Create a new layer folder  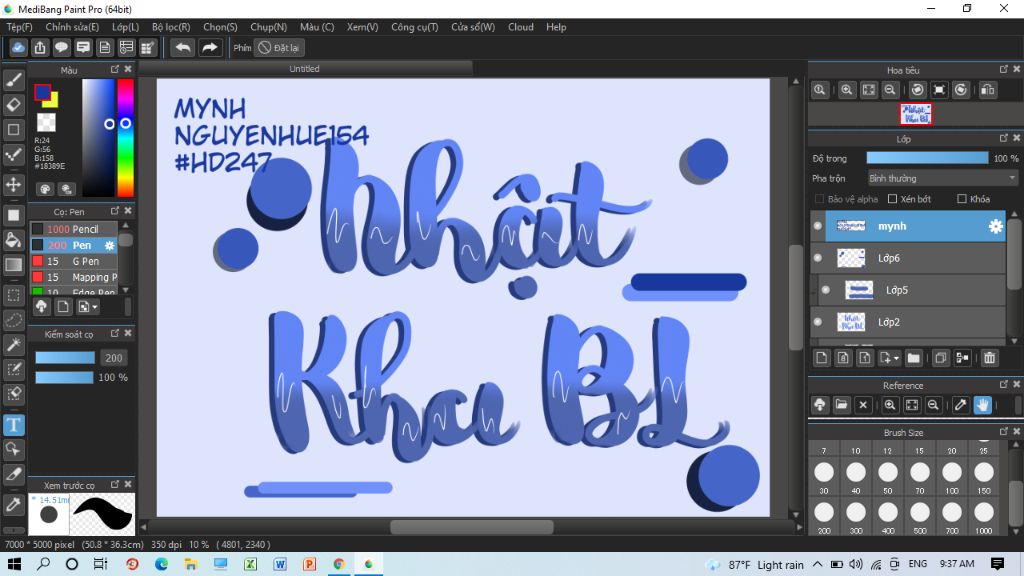coord(913,358)
